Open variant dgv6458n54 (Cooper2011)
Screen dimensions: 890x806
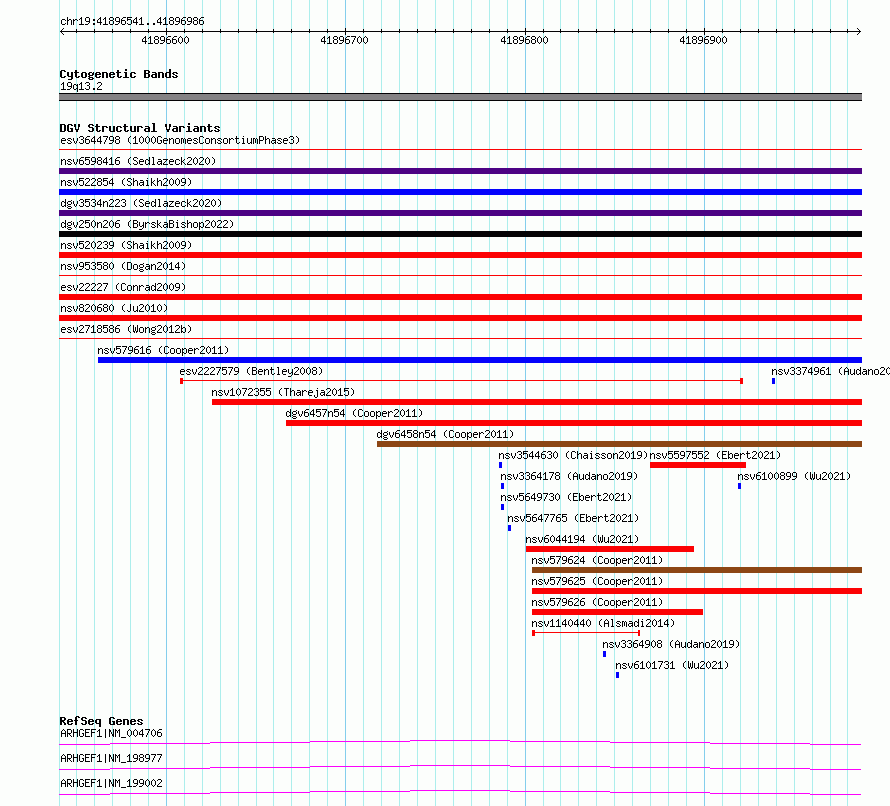click(445, 434)
